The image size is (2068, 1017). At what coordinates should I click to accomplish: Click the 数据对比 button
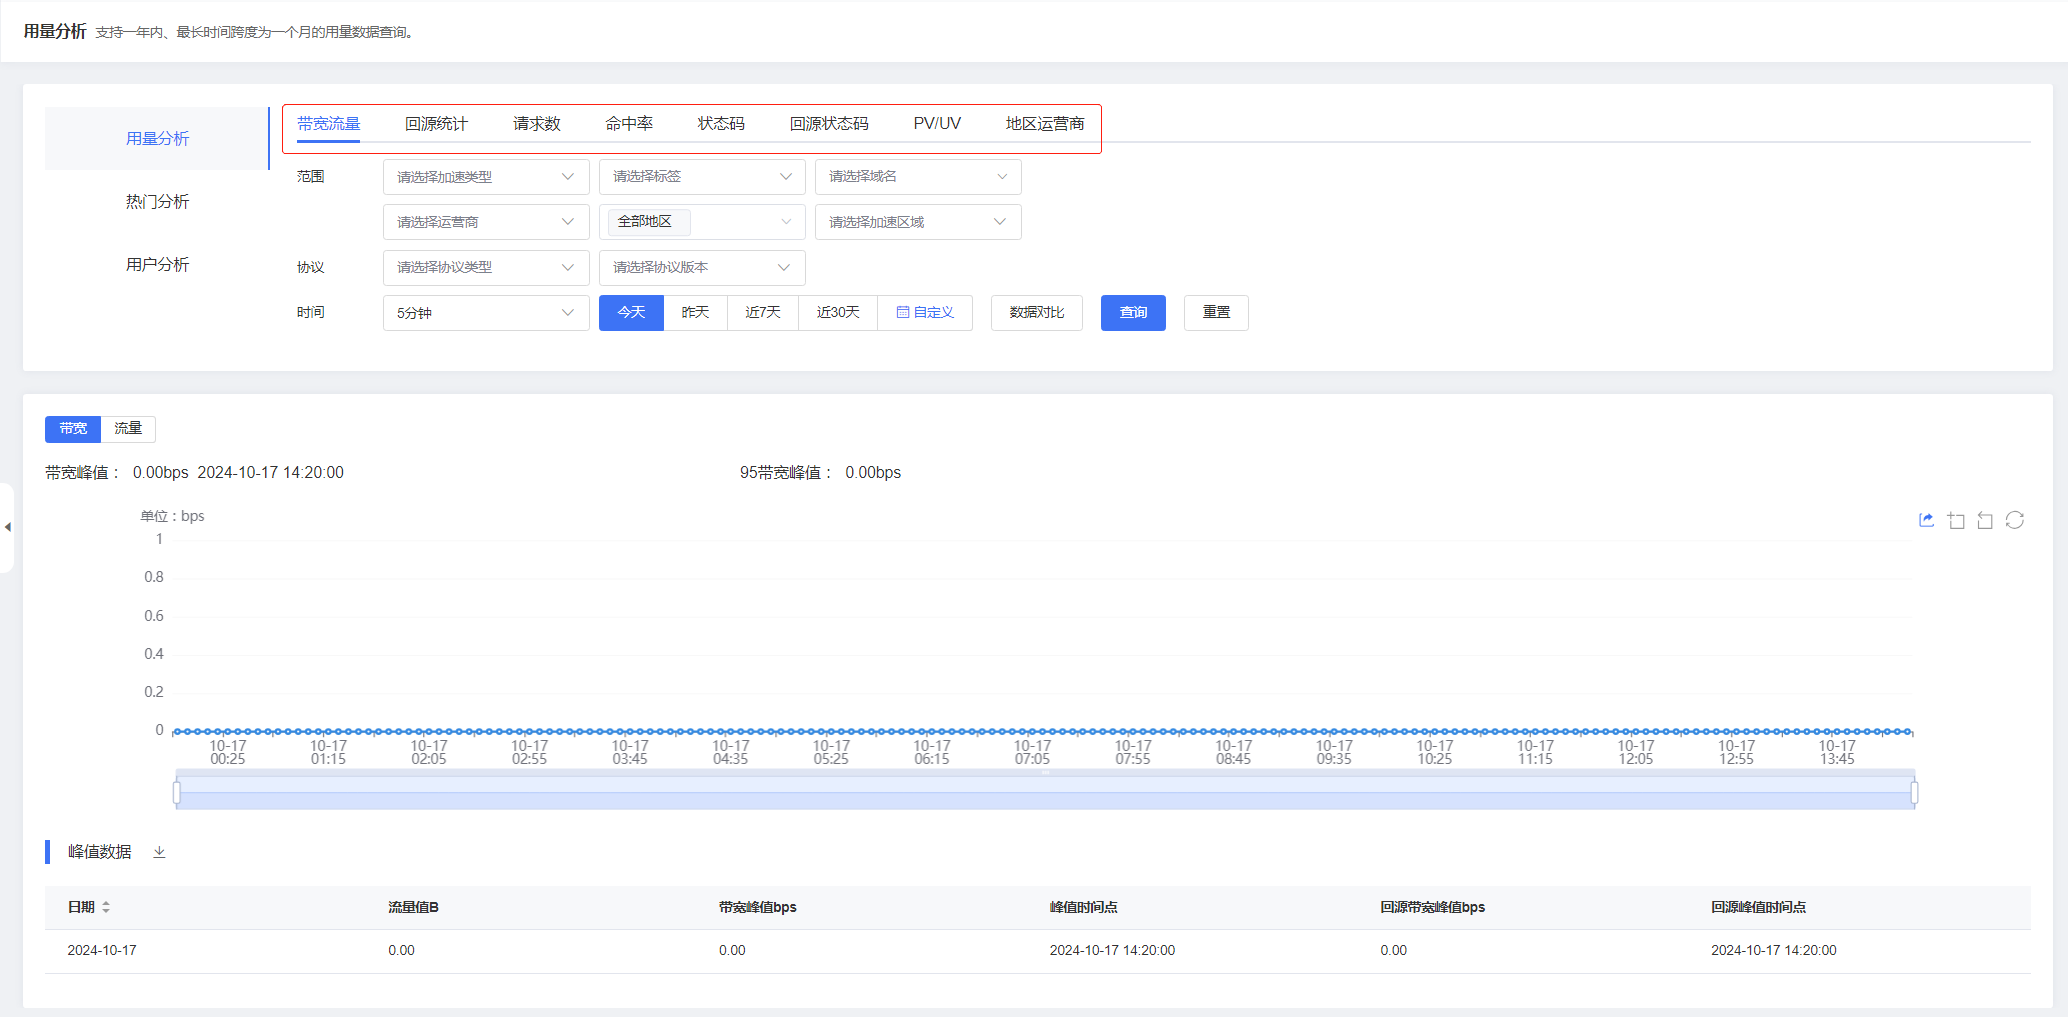click(1037, 312)
